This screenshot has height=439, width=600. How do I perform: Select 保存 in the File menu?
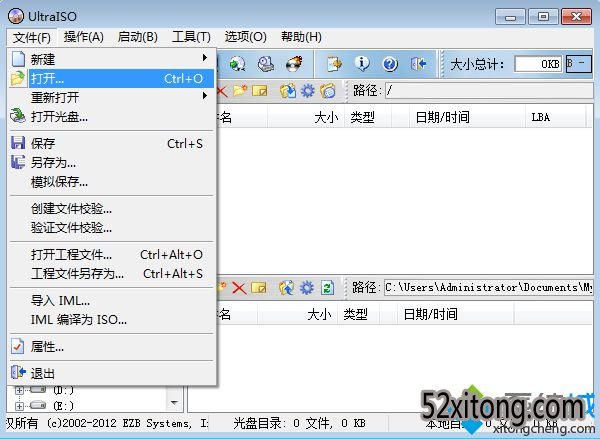[111, 144]
